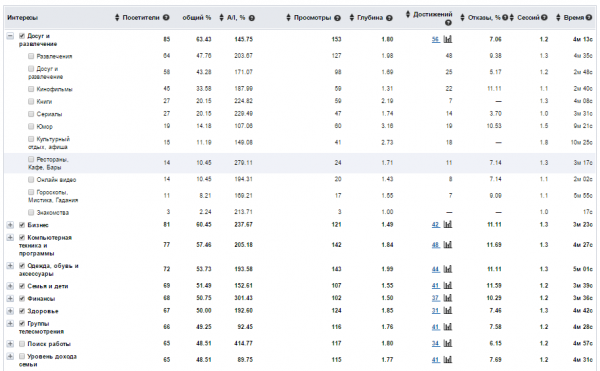Sort table by Время column
This screenshot has height=371, width=600.
pos(558,18)
